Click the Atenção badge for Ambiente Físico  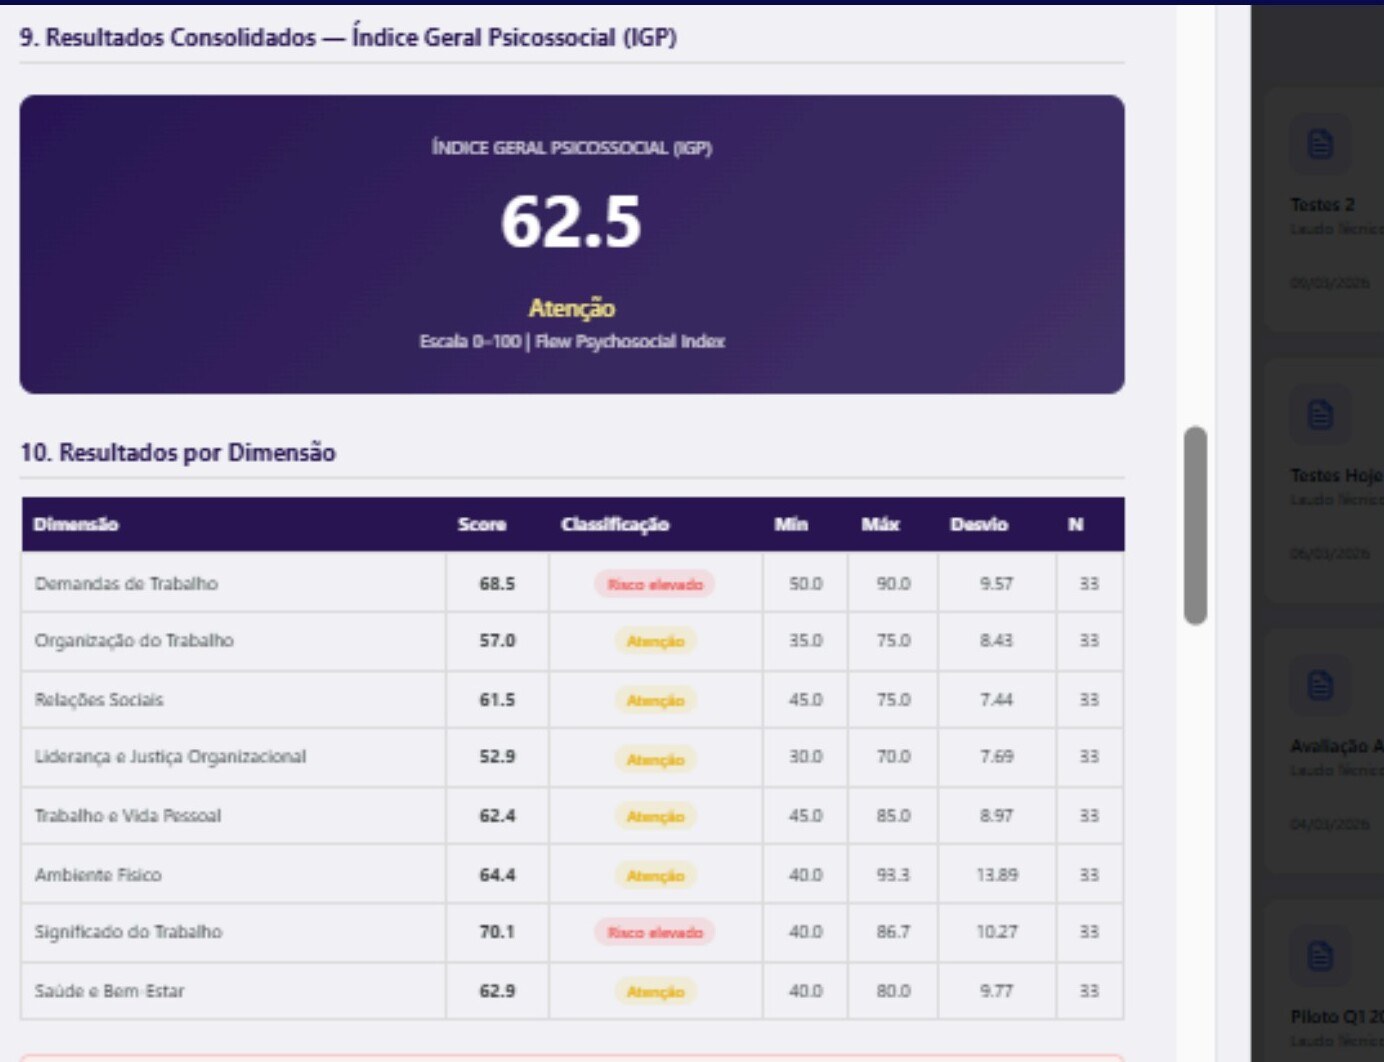(655, 876)
